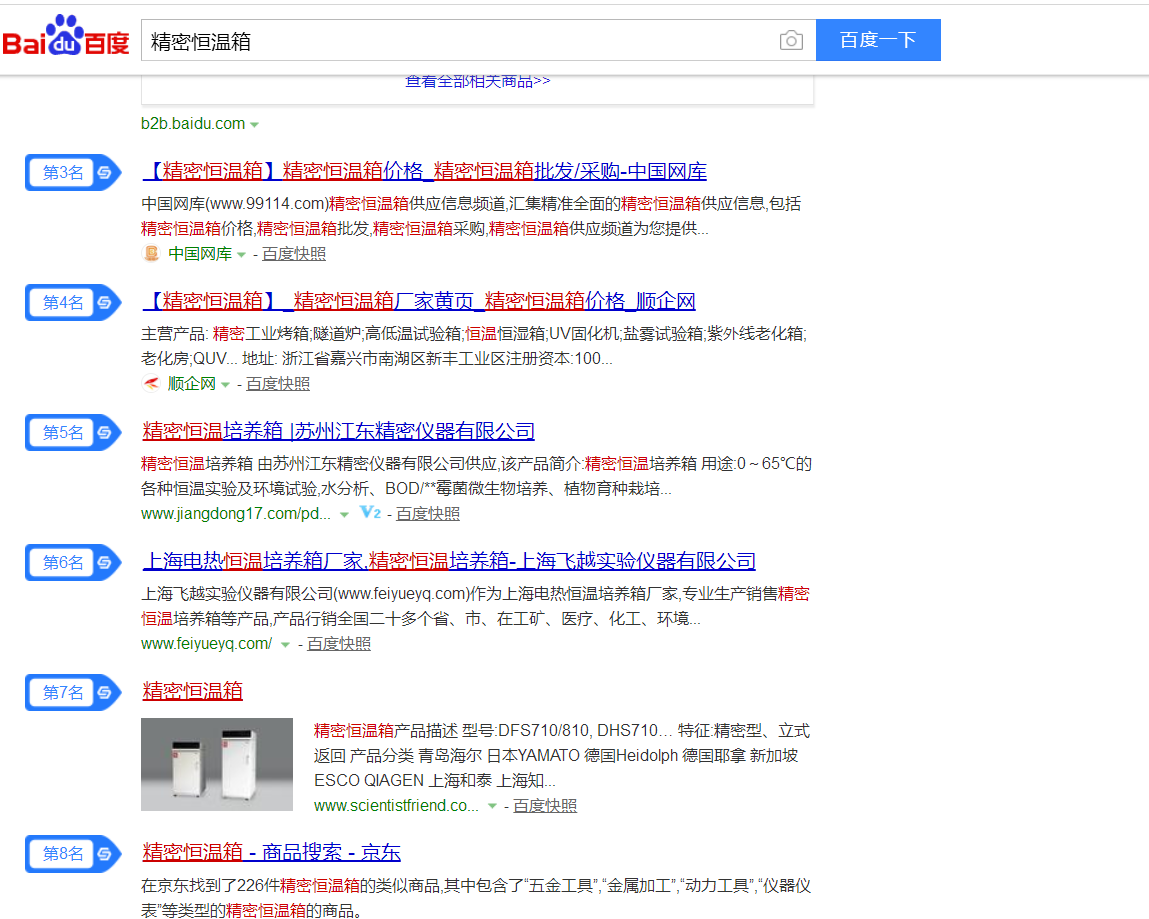Click the www.feiyueyq.com/ URL

(207, 643)
